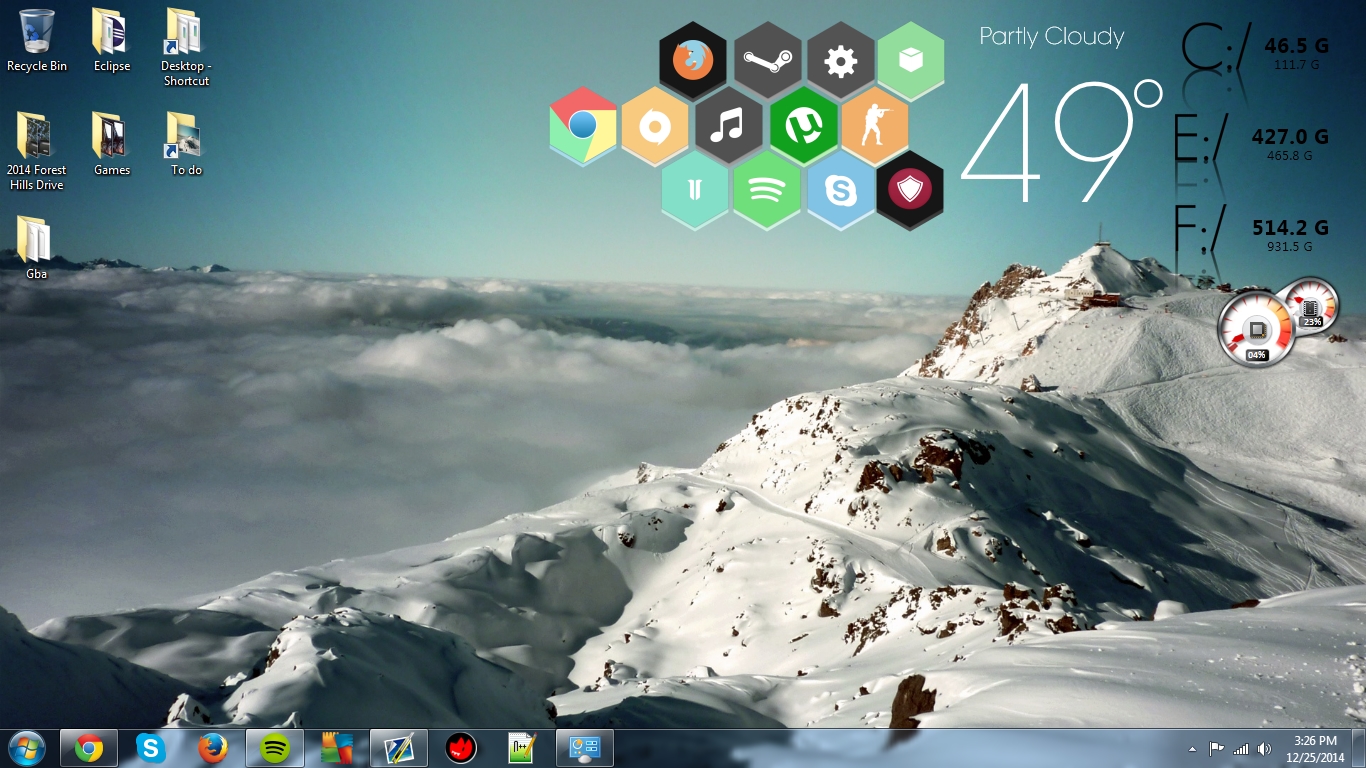Open Spotify from the hexagon launcher
The height and width of the screenshot is (768, 1366).
coord(767,191)
